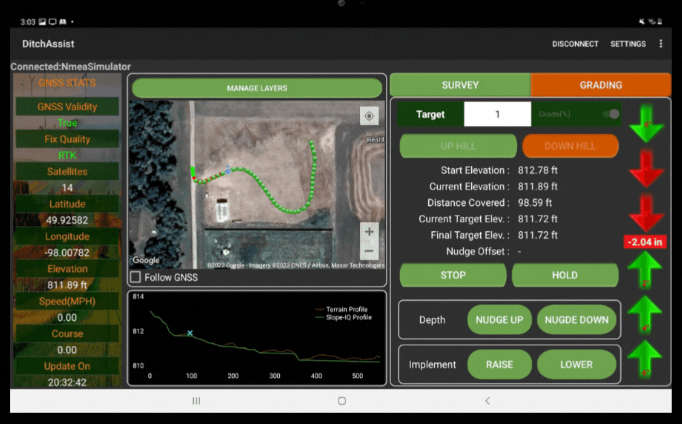Screen dimensions: 682x424
Task: Click the NUGDE DOWN depth button
Action: point(577,320)
